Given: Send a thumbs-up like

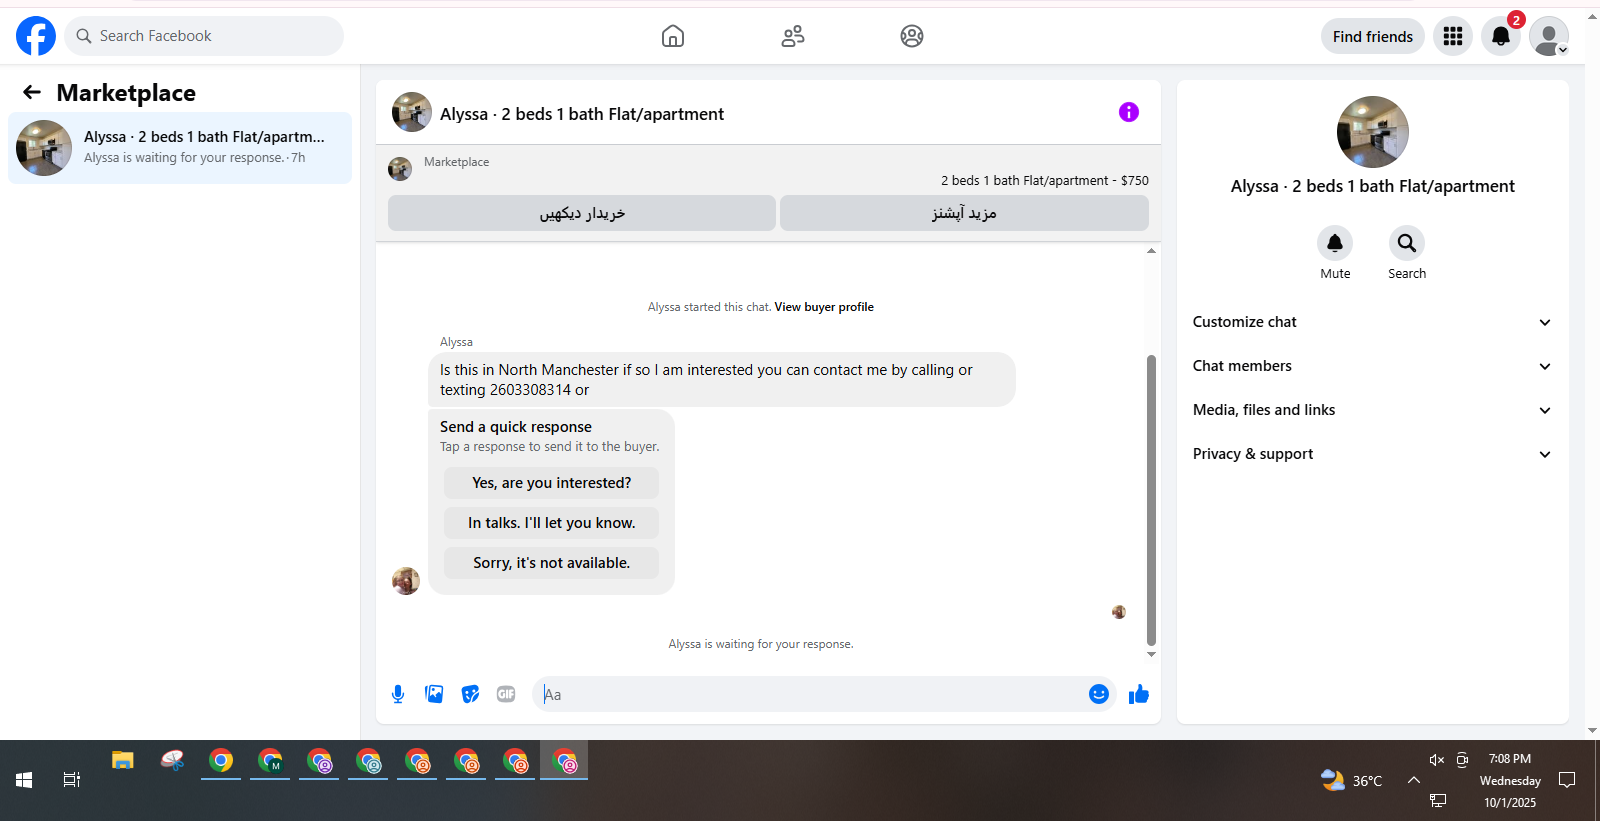Looking at the screenshot, I should click(x=1139, y=694).
